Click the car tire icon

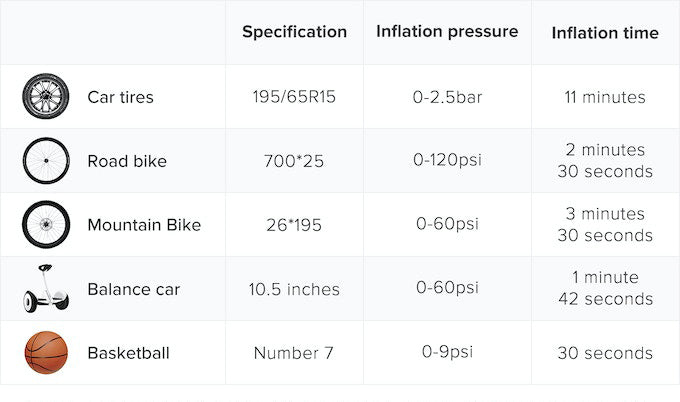46,97
